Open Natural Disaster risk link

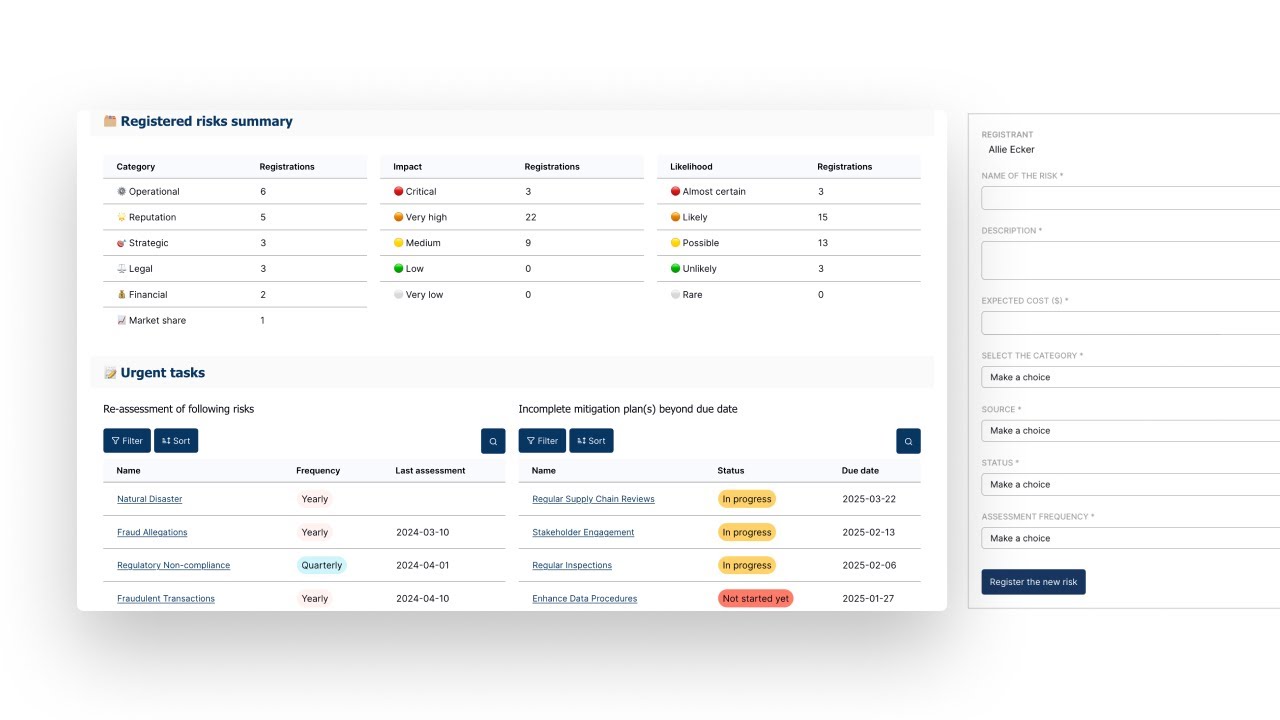[149, 499]
